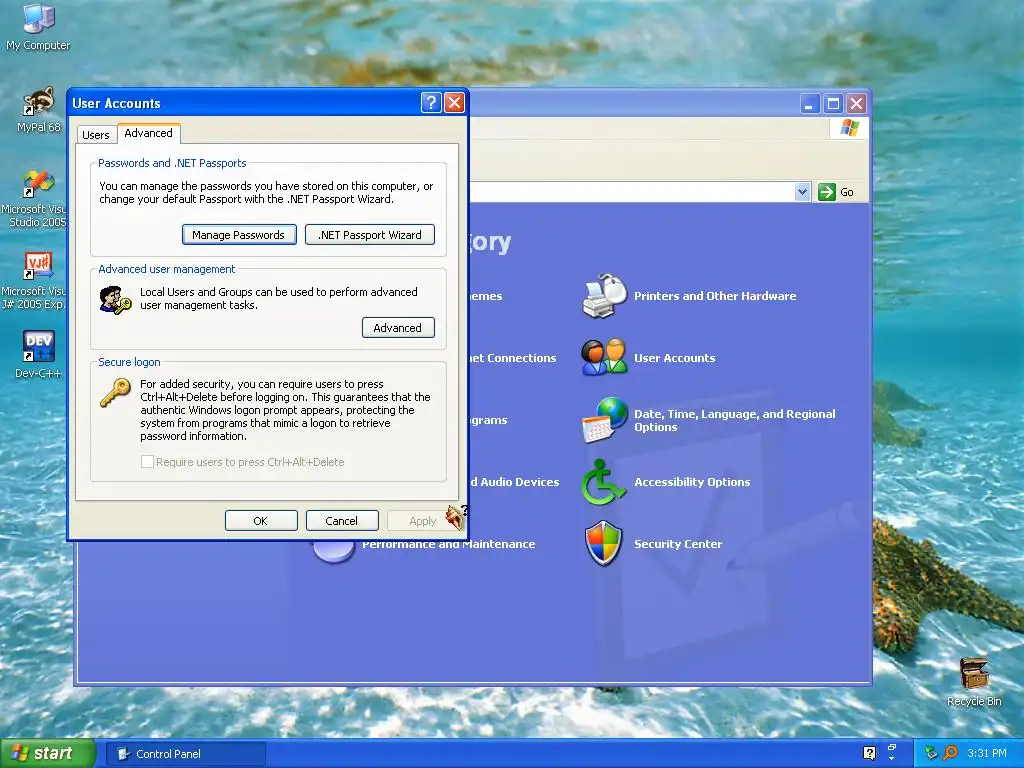Open User Accounts category link
Screen dimensions: 1024x768
[674, 358]
